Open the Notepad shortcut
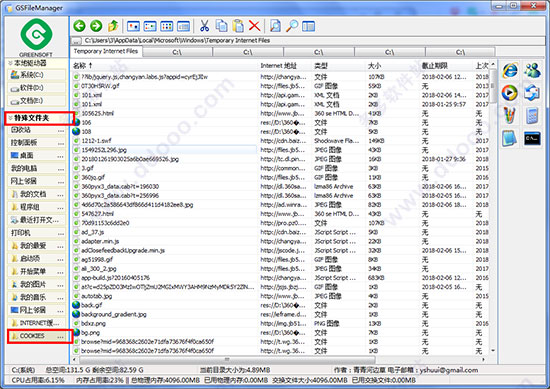Screen dimensions: 550x389 point(509,139)
